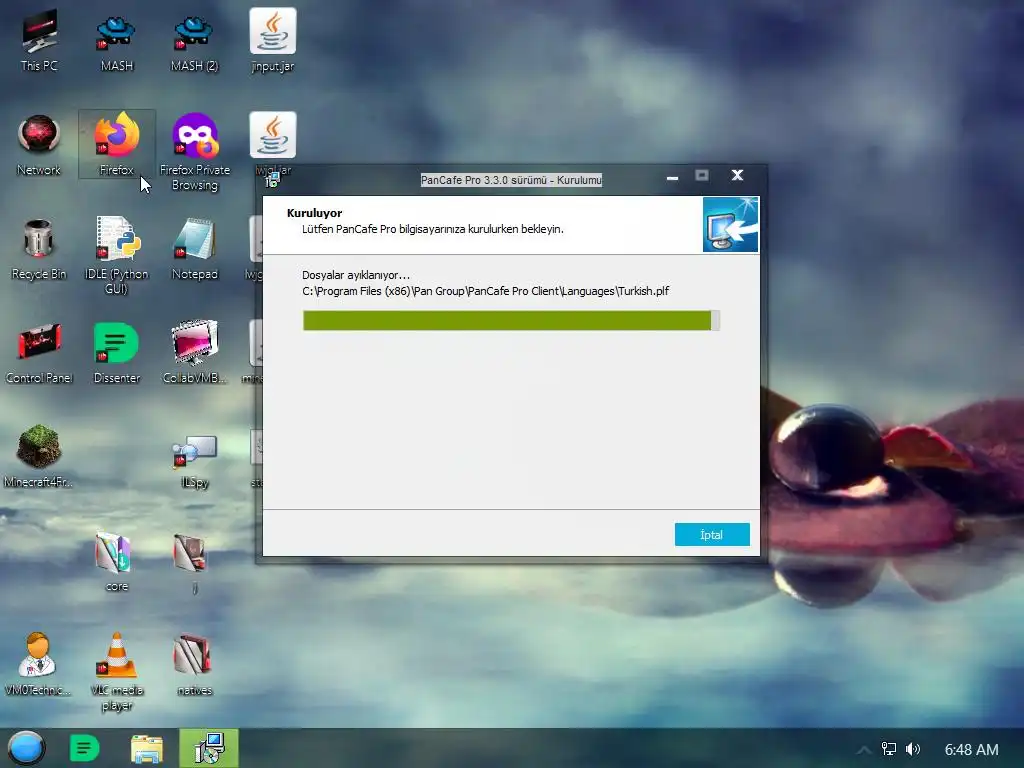The height and width of the screenshot is (768, 1024).
Task: Select the Dissenter desktop shortcut
Action: pyautogui.click(x=116, y=353)
